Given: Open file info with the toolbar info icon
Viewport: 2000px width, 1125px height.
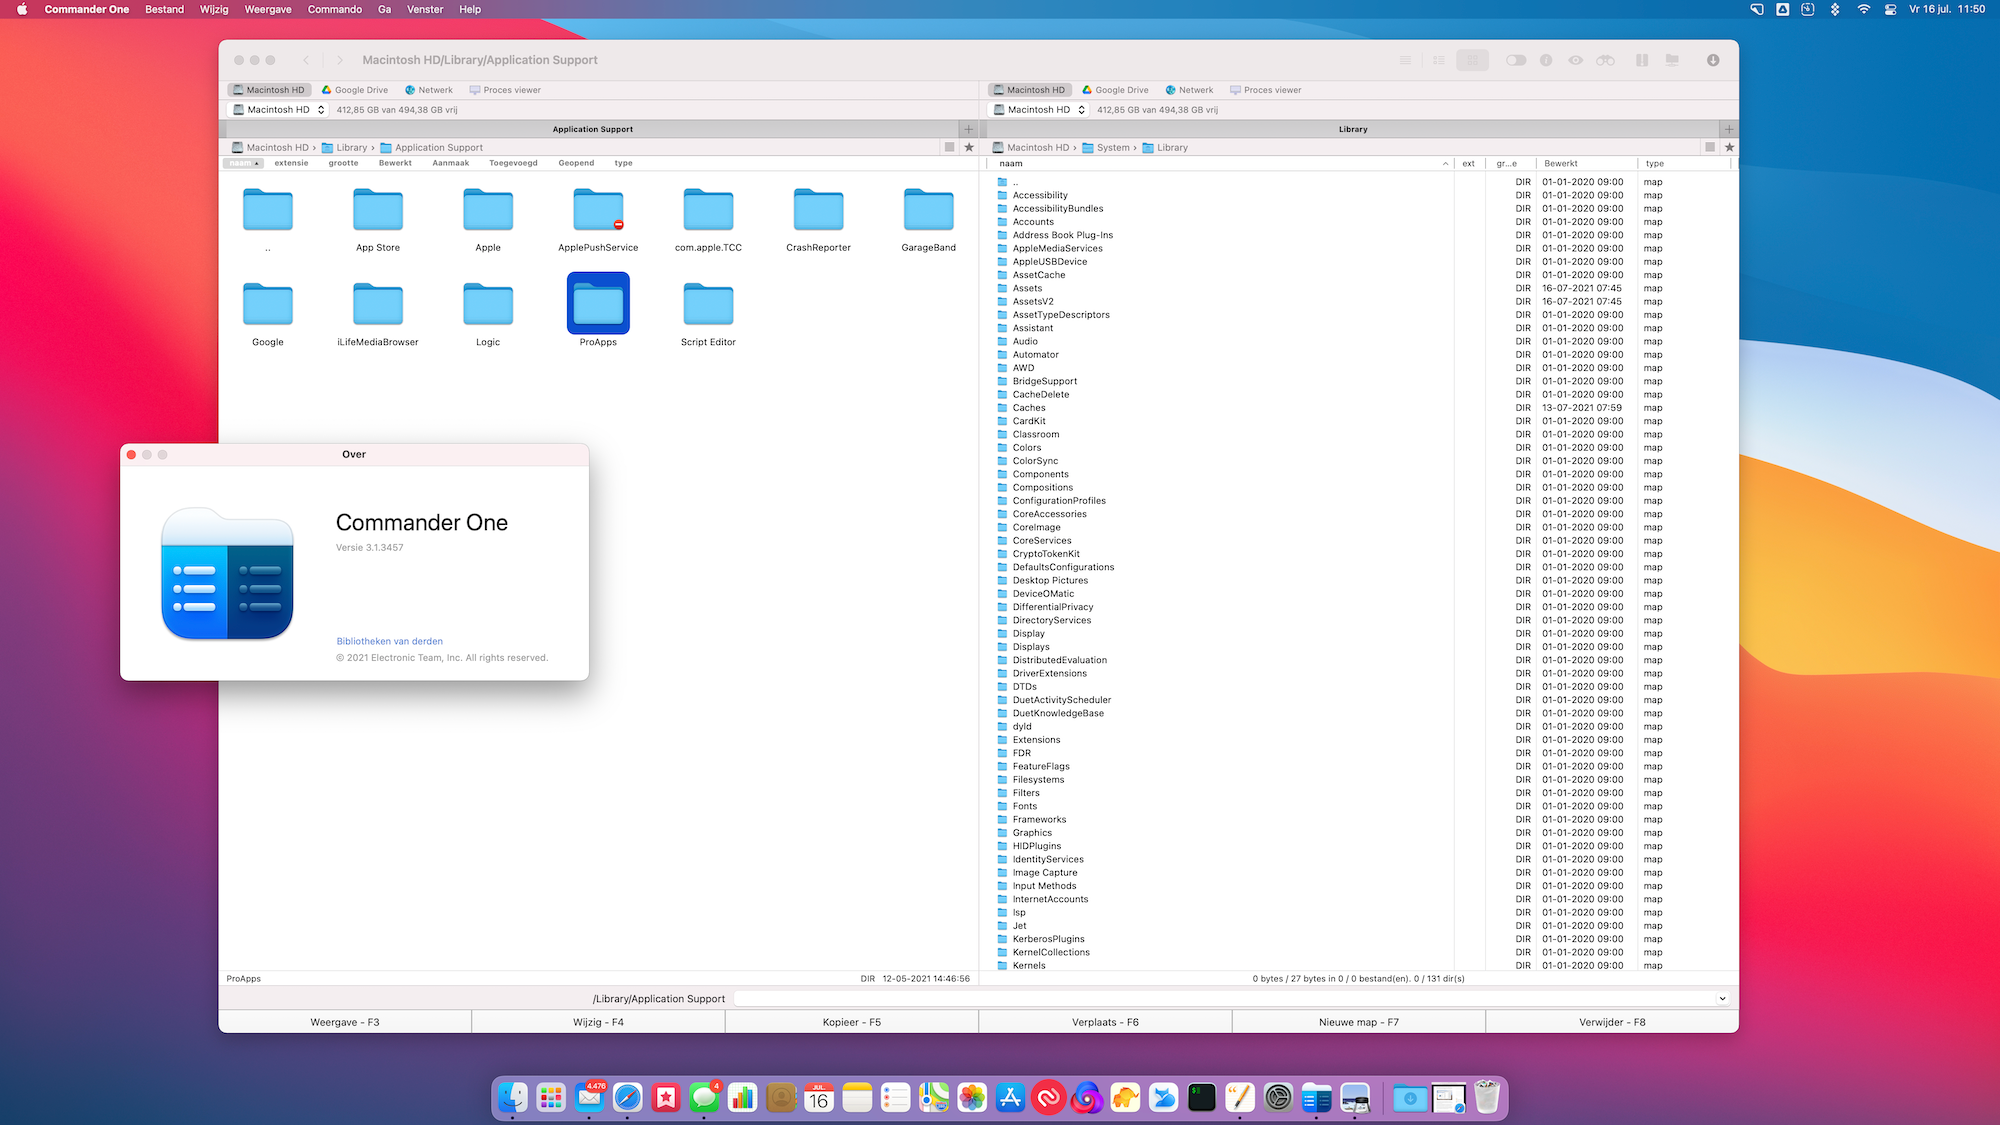Looking at the screenshot, I should pos(1546,60).
